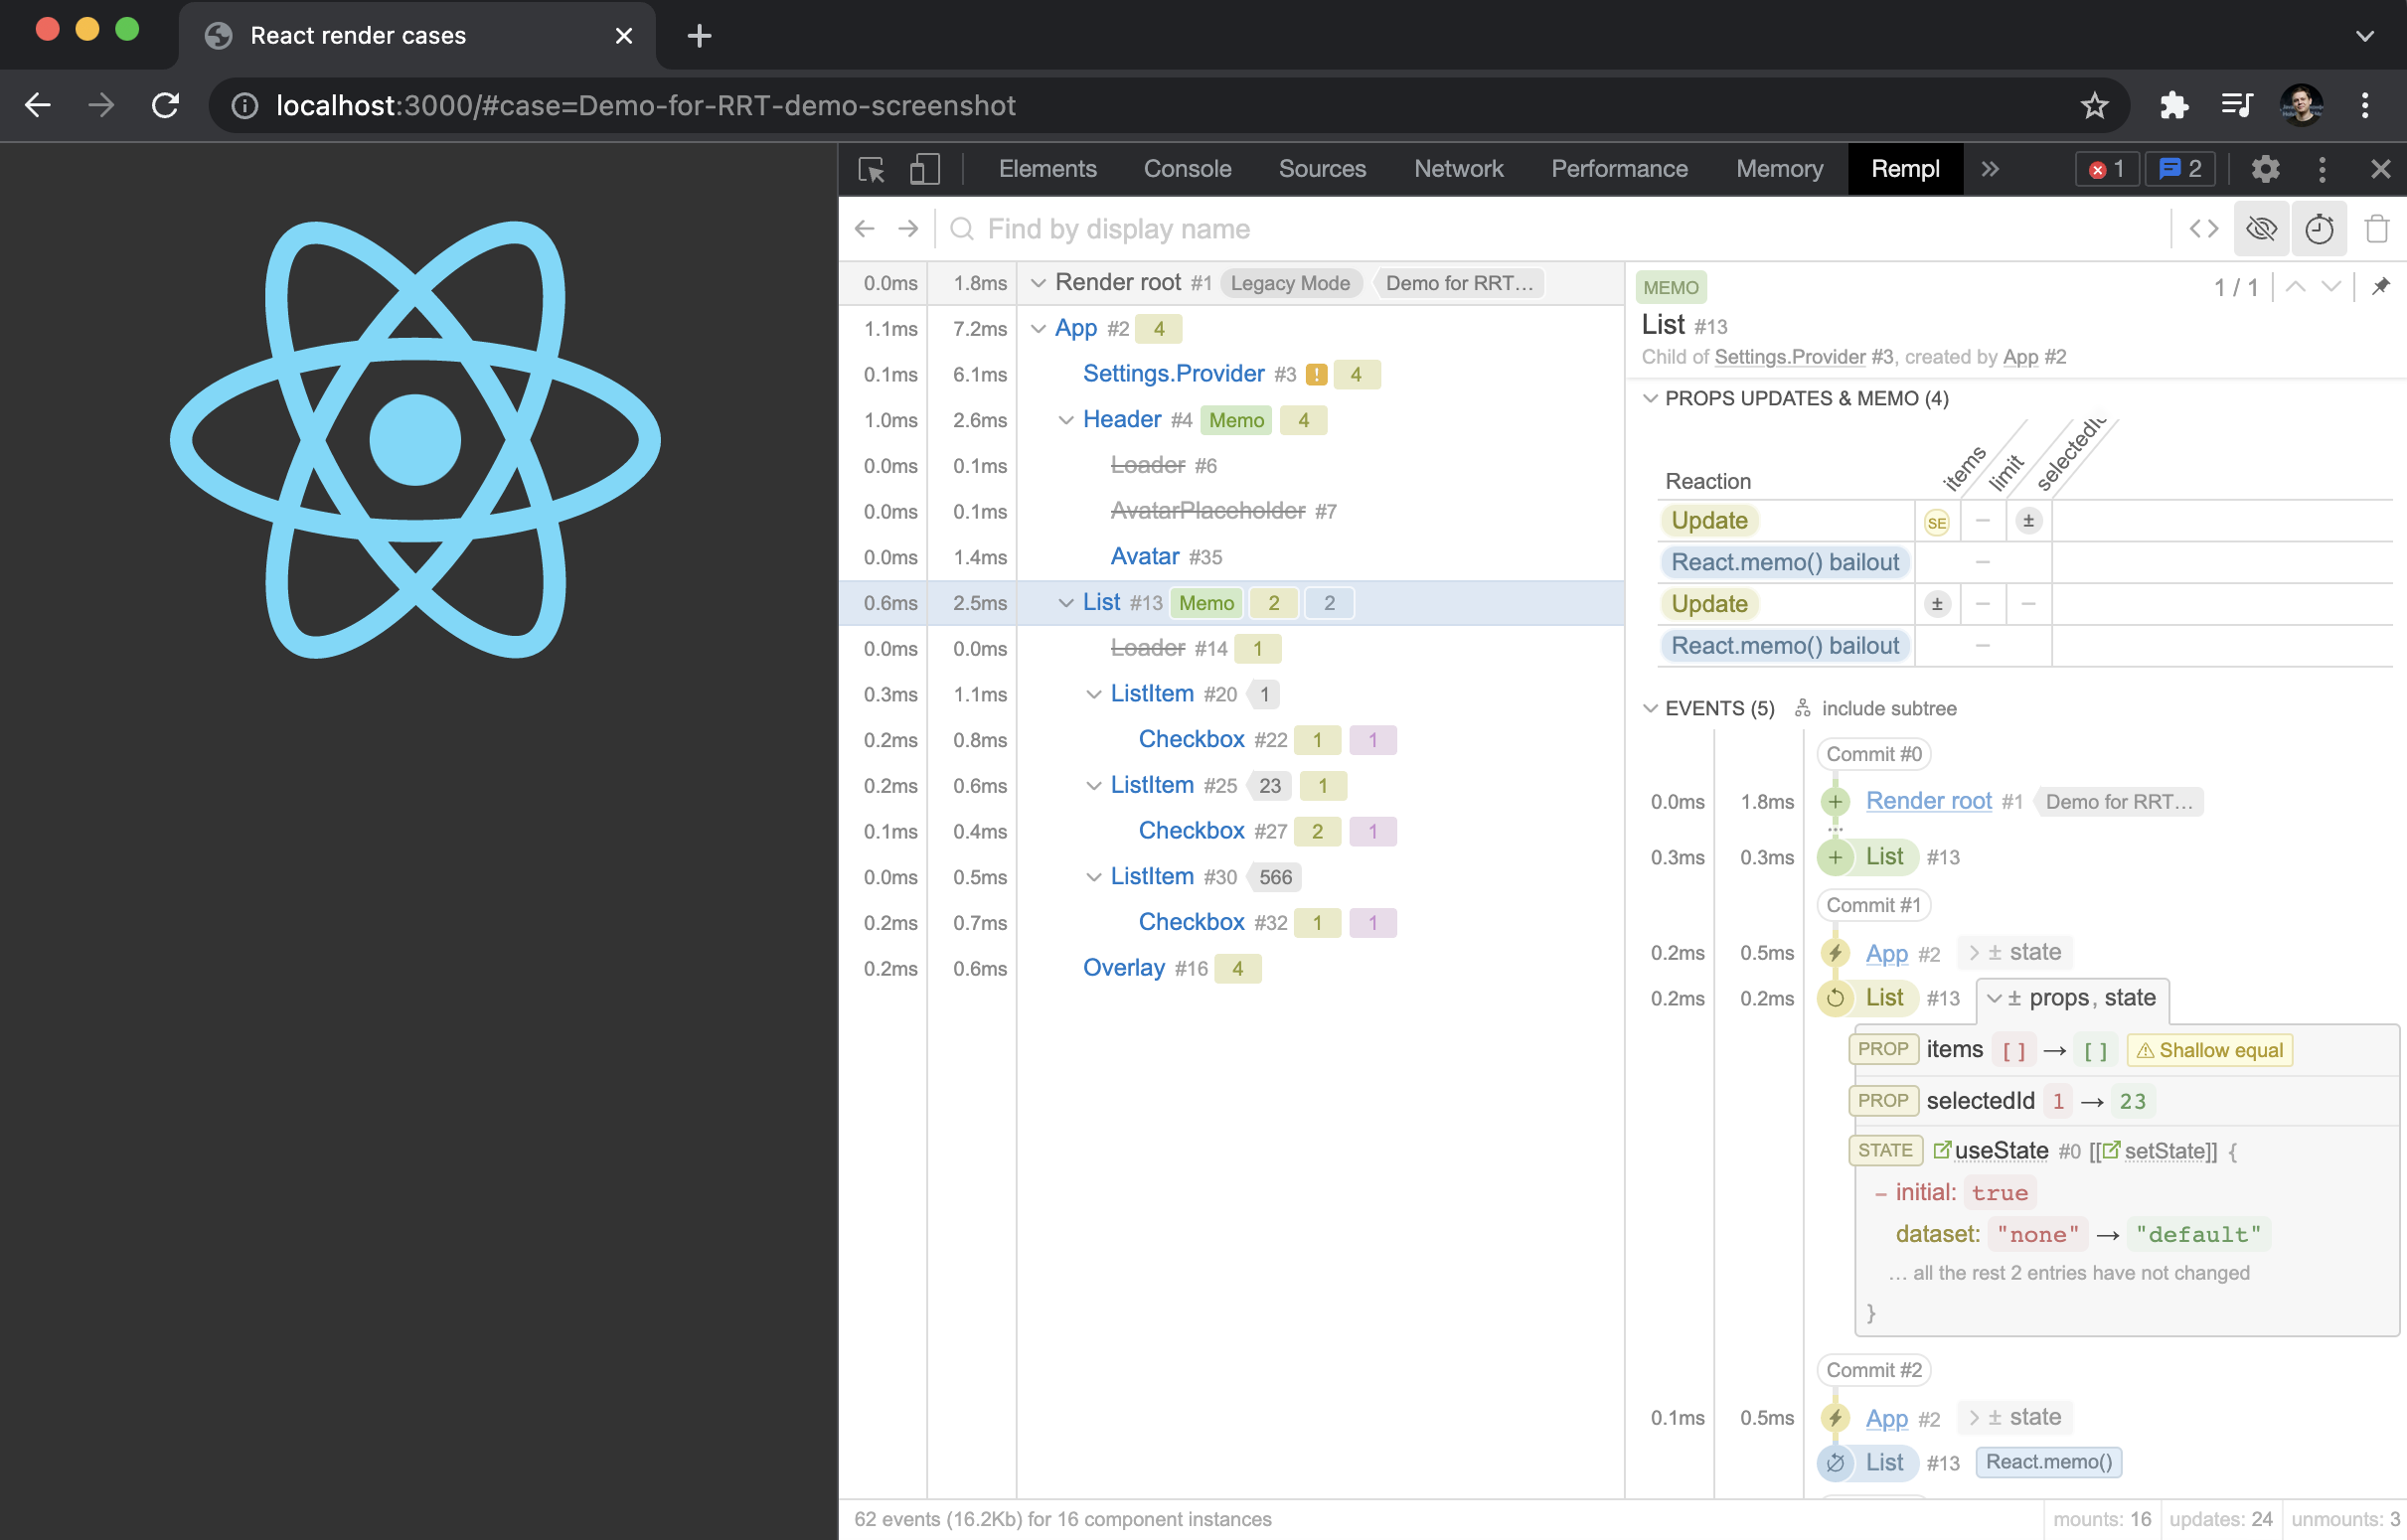Screen dimensions: 2407x1540
Task: Click the settings gear icon in DevTools toolbar
Action: point(2263,168)
